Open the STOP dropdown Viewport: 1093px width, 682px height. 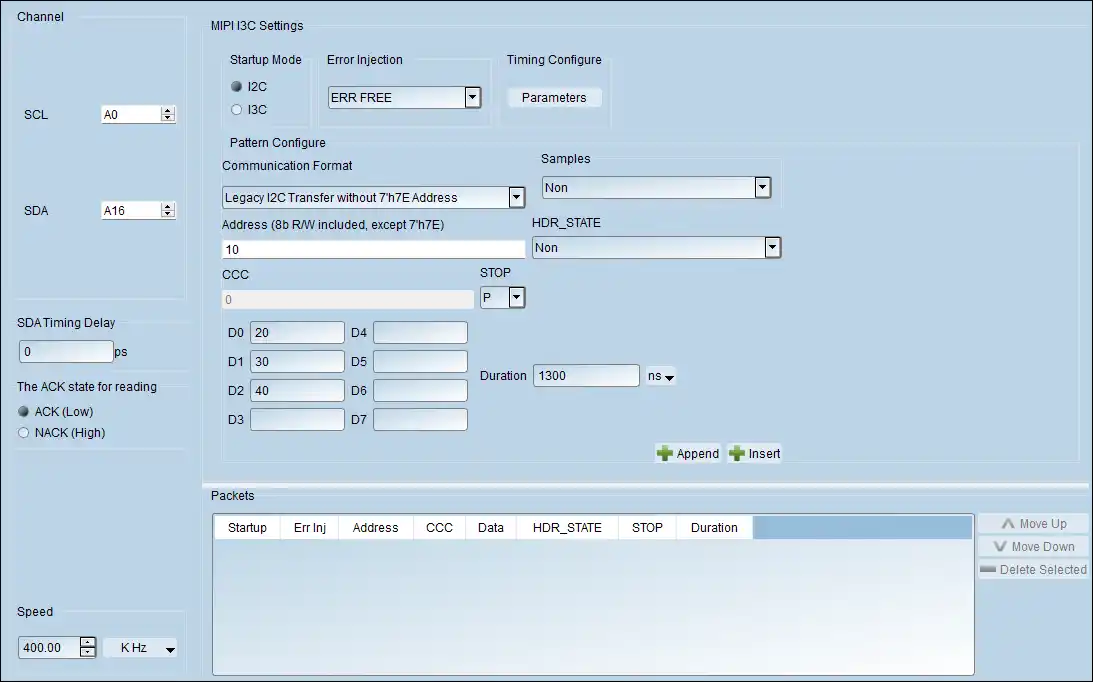click(x=516, y=297)
